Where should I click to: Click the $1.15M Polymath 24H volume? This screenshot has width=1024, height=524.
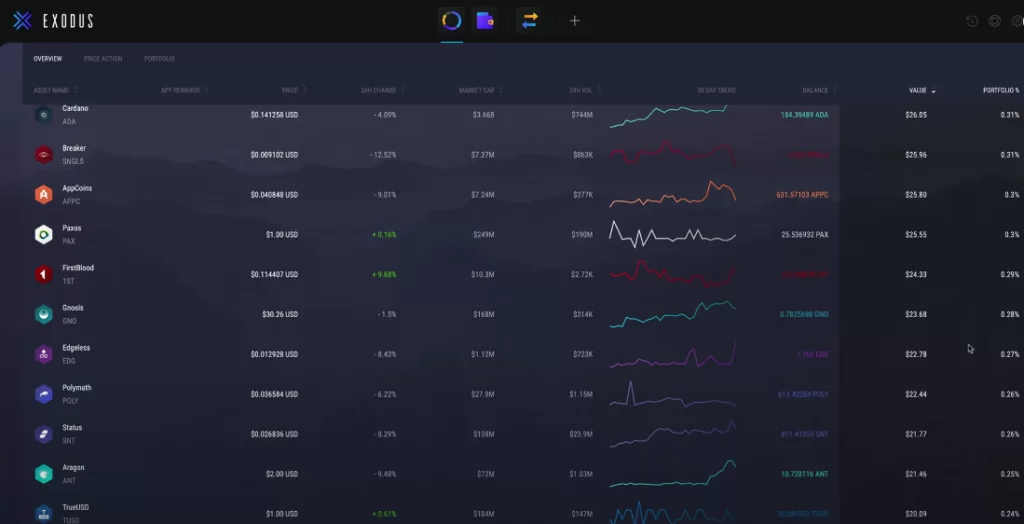click(581, 394)
